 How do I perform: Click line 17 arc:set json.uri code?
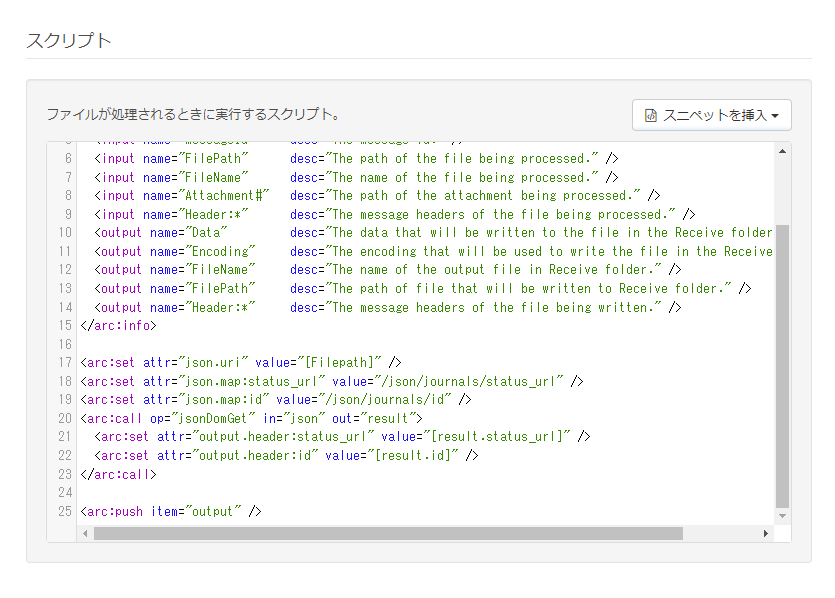click(241, 363)
